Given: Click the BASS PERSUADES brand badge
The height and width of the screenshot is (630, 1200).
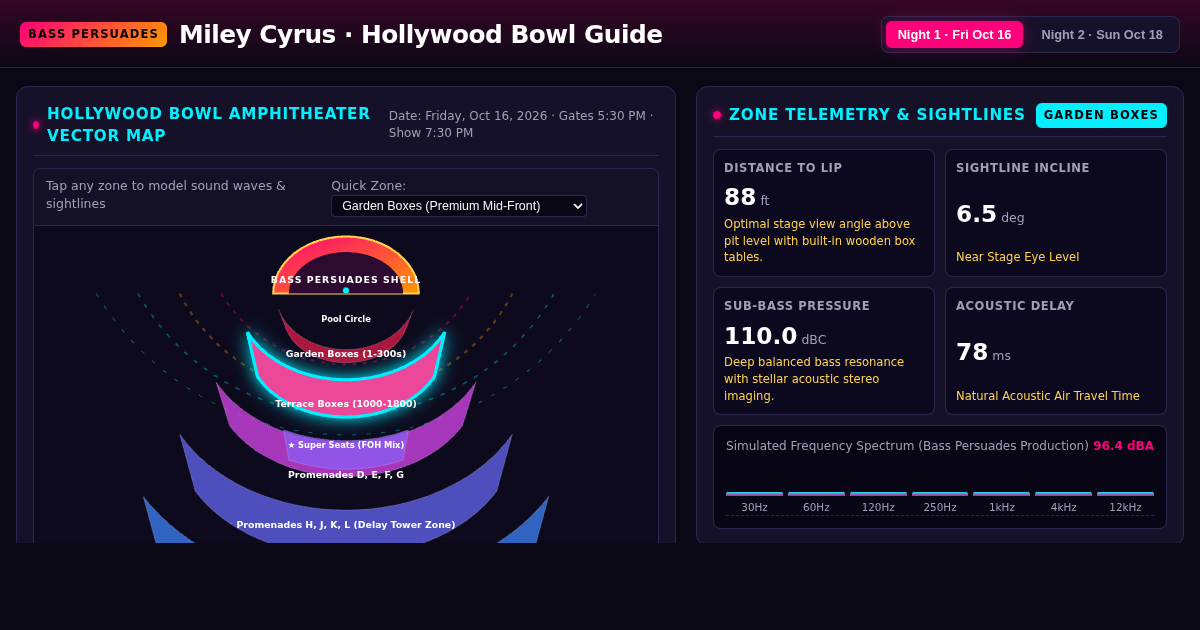Looking at the screenshot, I should [93, 34].
